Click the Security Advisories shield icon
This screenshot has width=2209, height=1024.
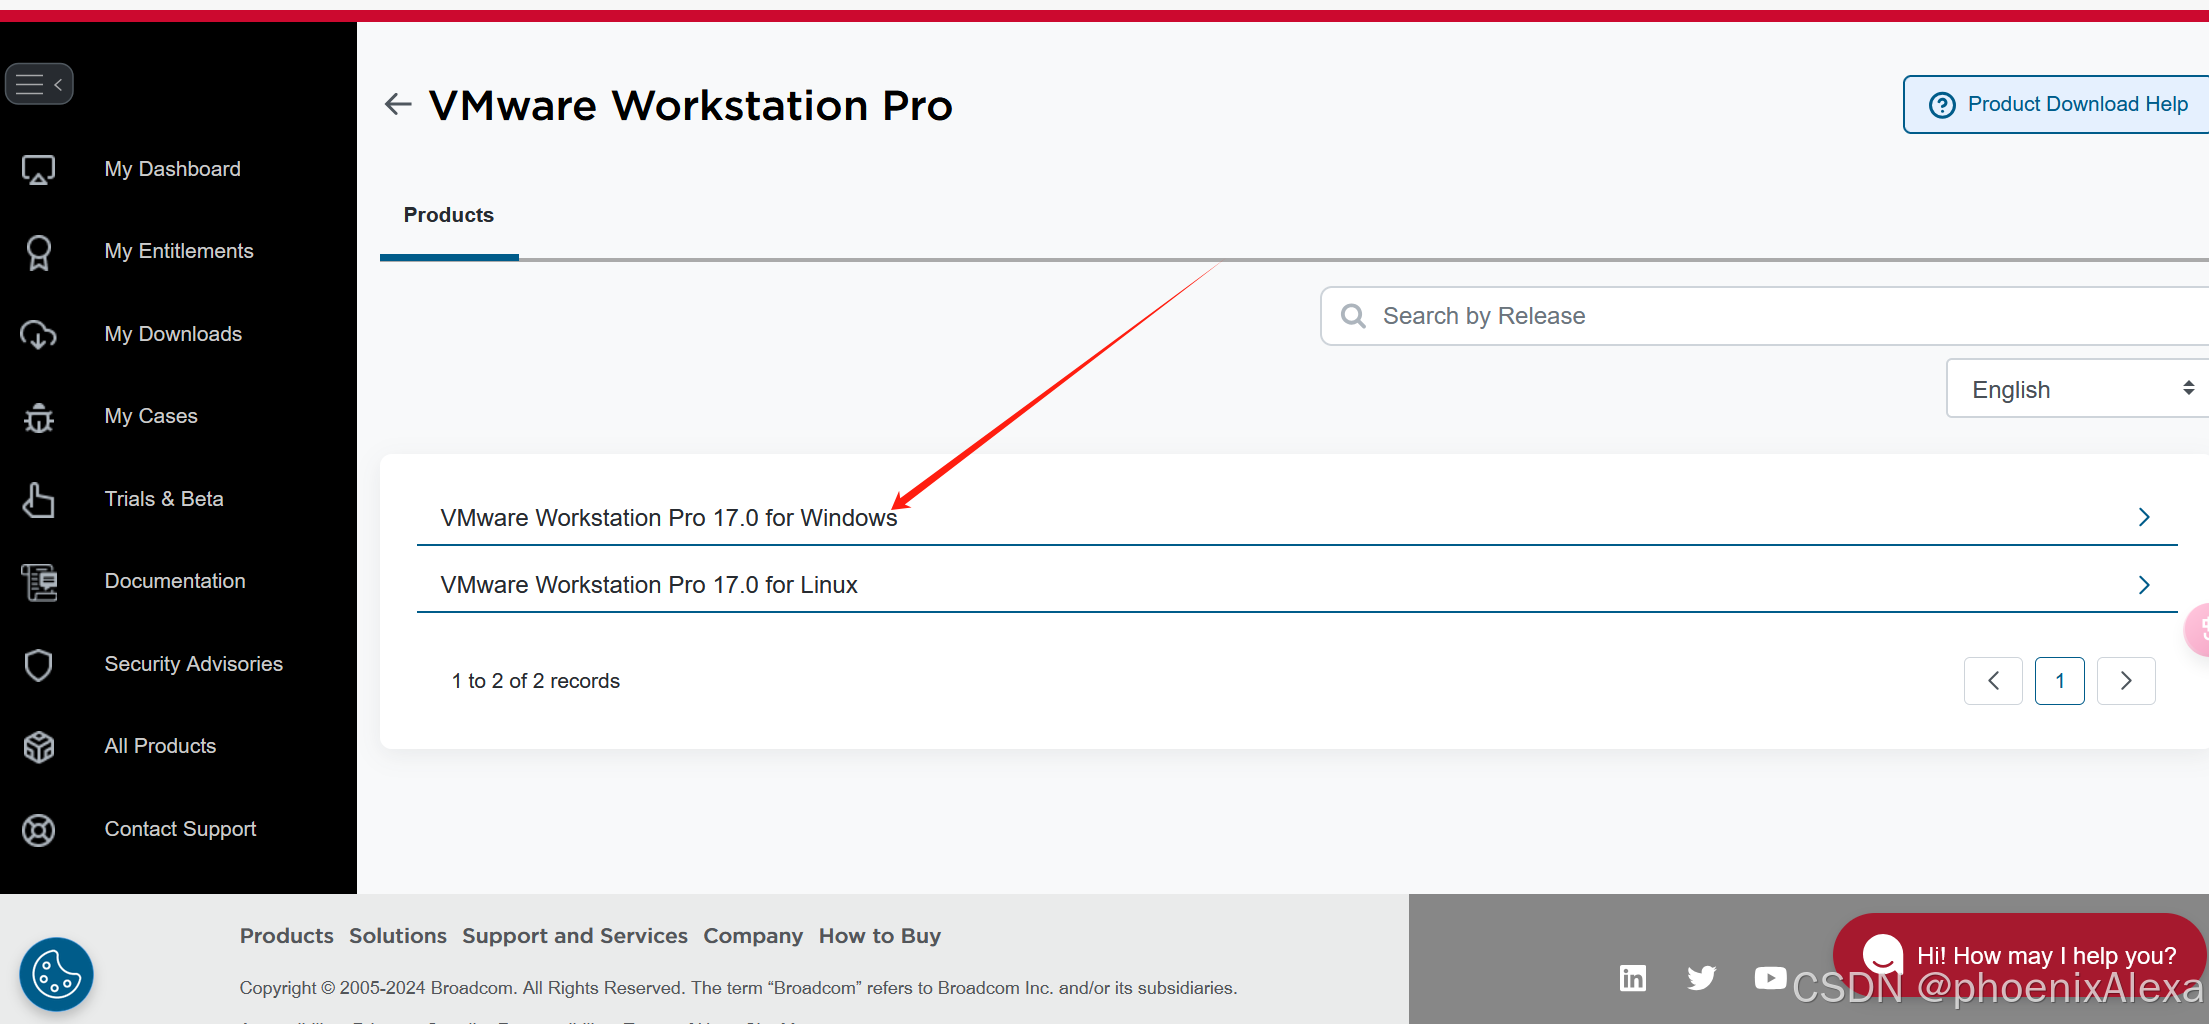[x=39, y=665]
